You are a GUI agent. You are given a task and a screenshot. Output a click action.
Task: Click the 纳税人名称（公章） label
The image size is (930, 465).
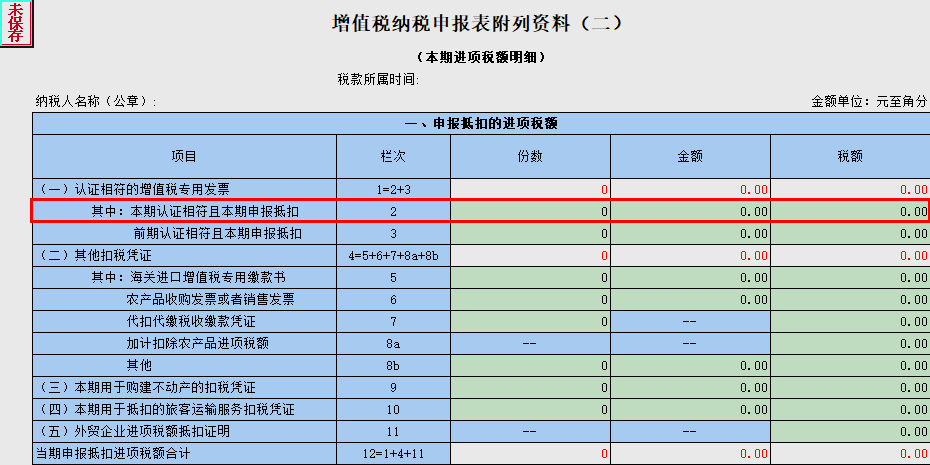click(96, 102)
